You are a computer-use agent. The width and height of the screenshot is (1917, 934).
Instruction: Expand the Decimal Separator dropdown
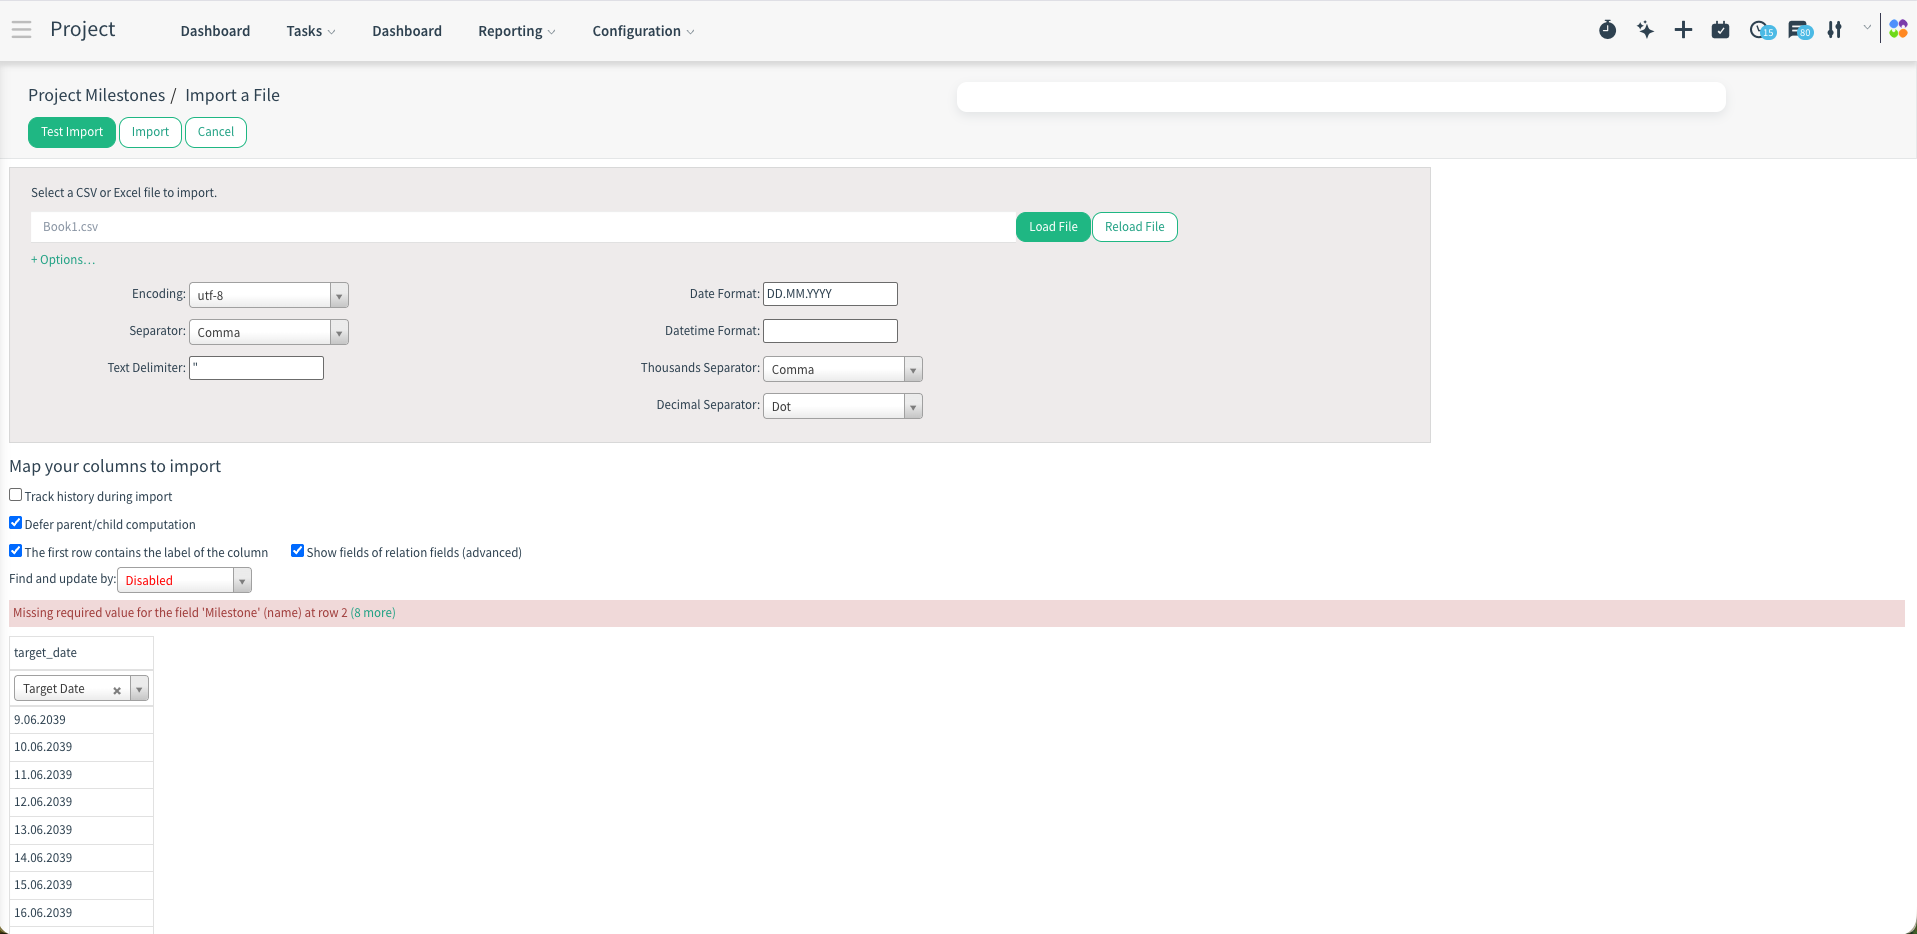(842, 406)
